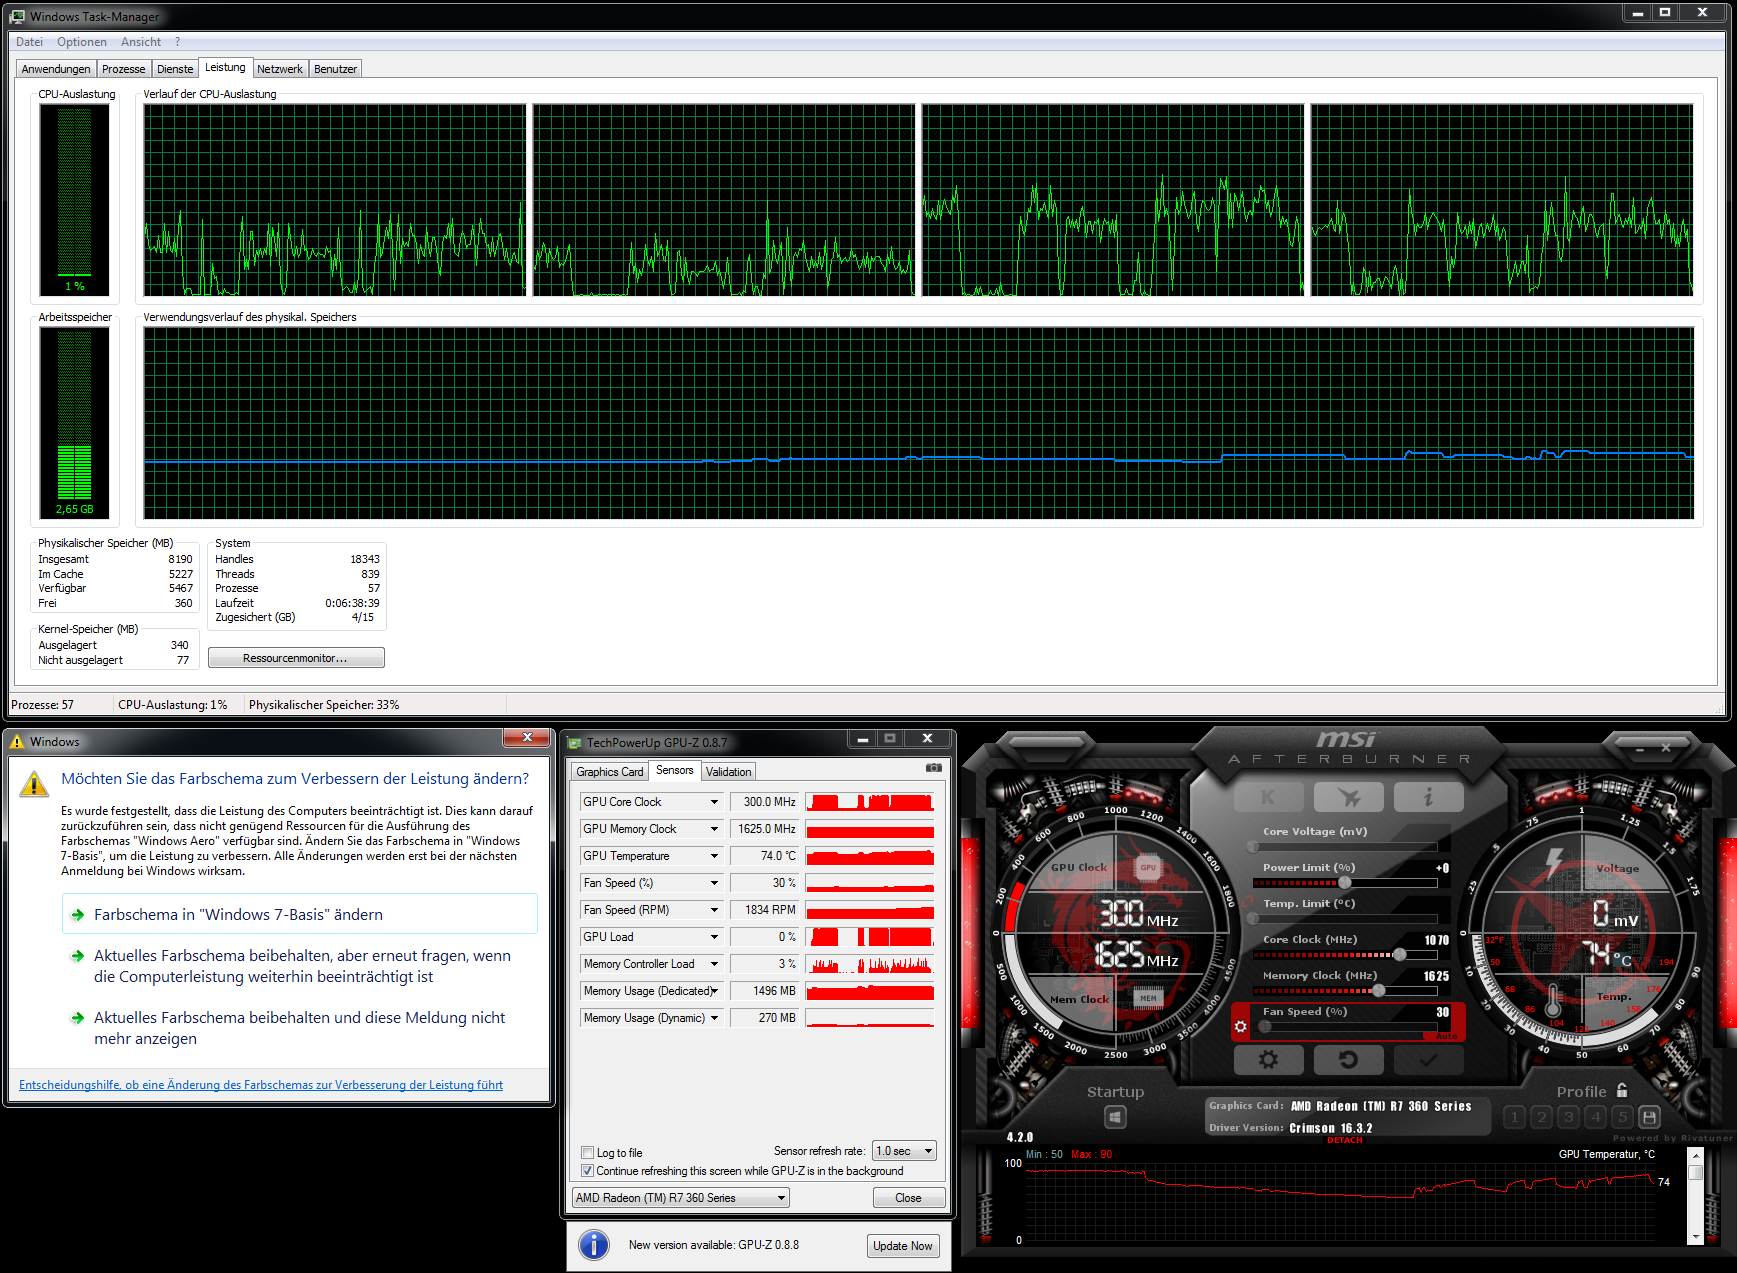
Task: Click the MEM chip icon on the clock gauge
Action: [x=1148, y=998]
